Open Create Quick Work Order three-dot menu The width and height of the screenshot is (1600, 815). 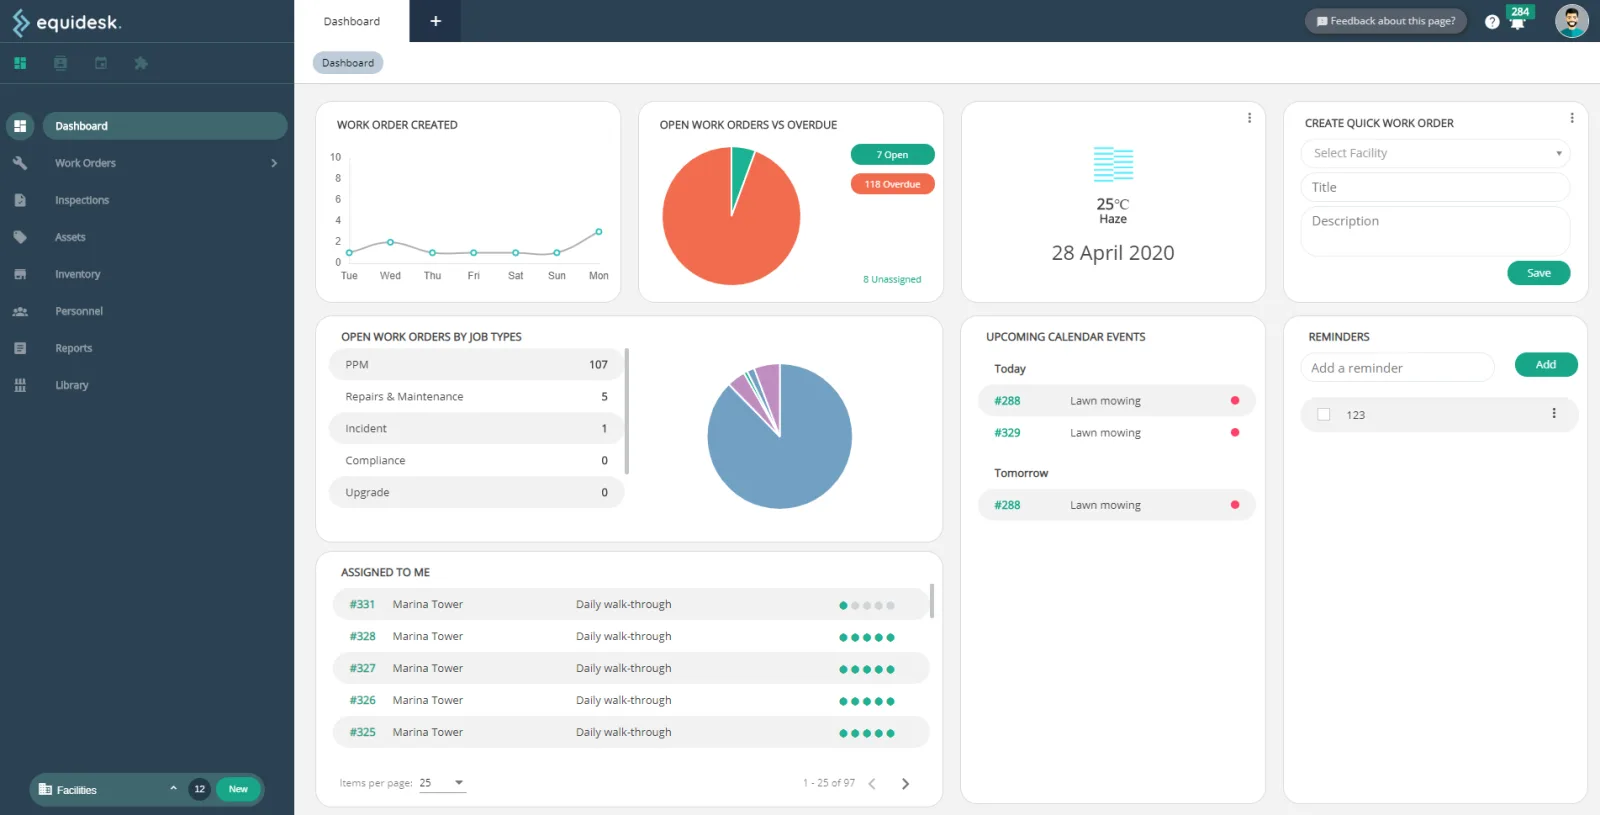1572,118
